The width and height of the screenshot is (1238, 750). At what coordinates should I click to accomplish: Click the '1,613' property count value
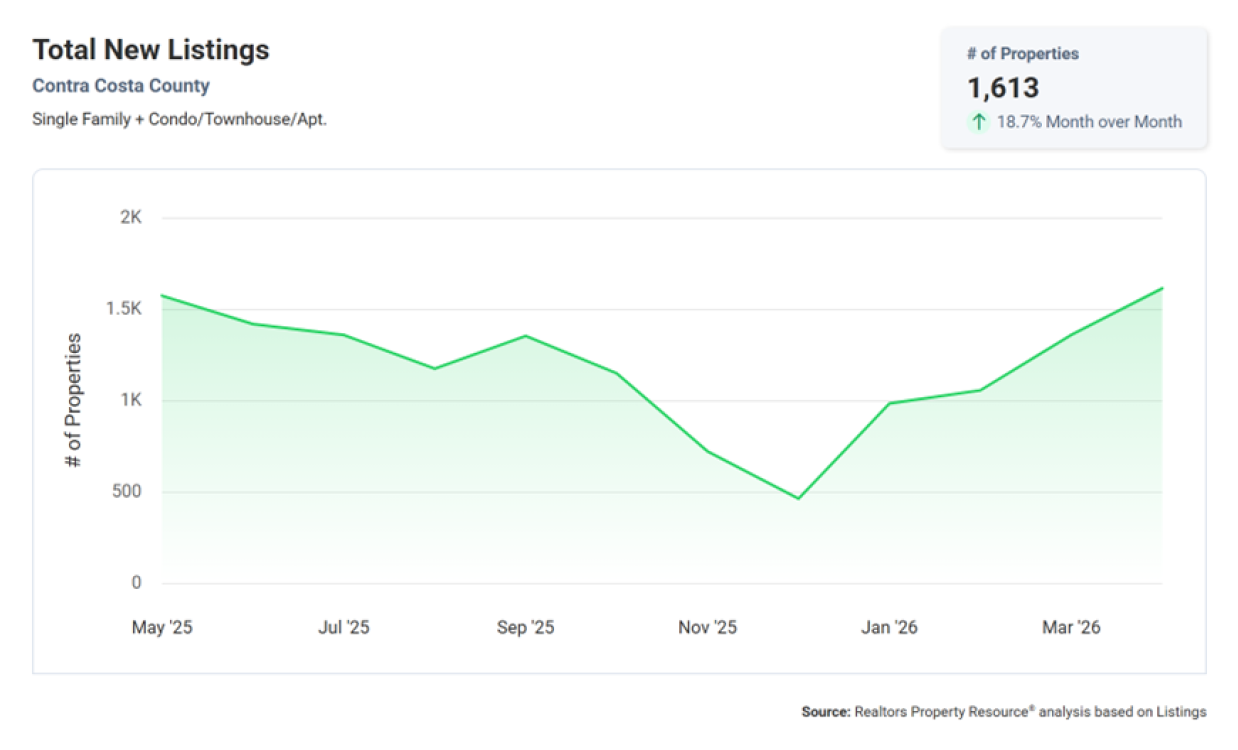(x=1003, y=88)
